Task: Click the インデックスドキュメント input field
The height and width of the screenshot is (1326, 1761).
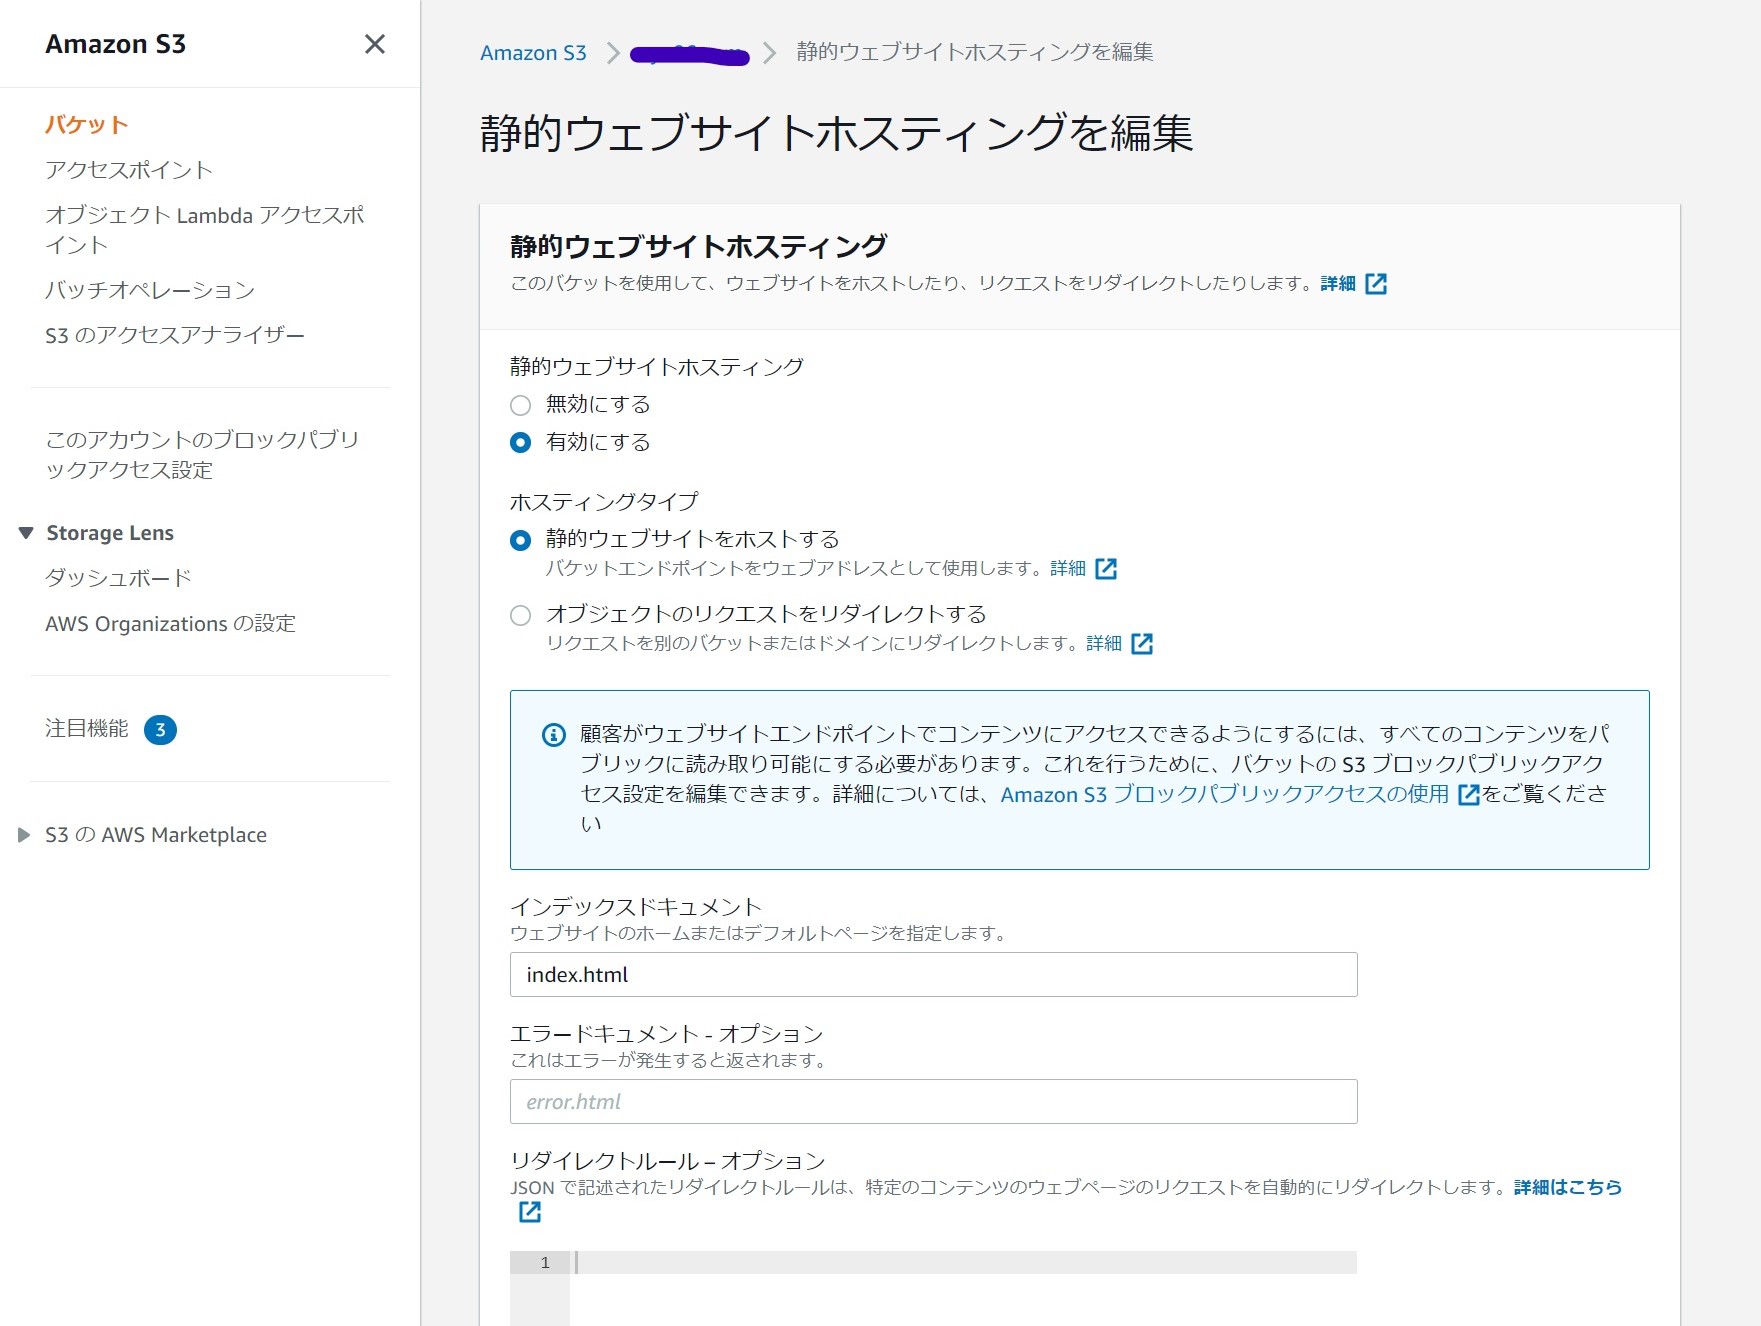Action: tap(933, 975)
